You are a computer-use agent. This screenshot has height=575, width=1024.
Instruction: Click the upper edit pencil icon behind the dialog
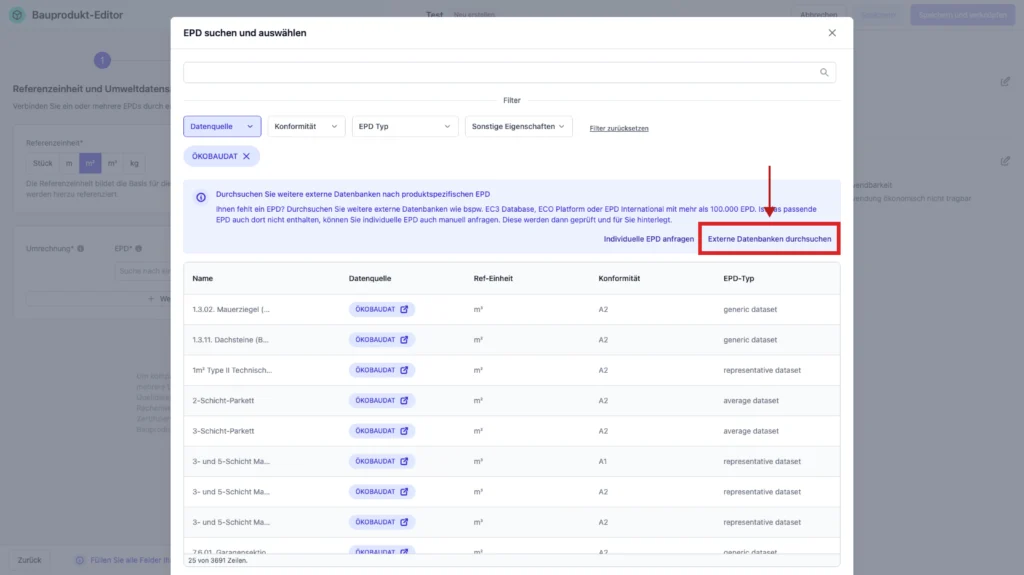tap(1005, 82)
